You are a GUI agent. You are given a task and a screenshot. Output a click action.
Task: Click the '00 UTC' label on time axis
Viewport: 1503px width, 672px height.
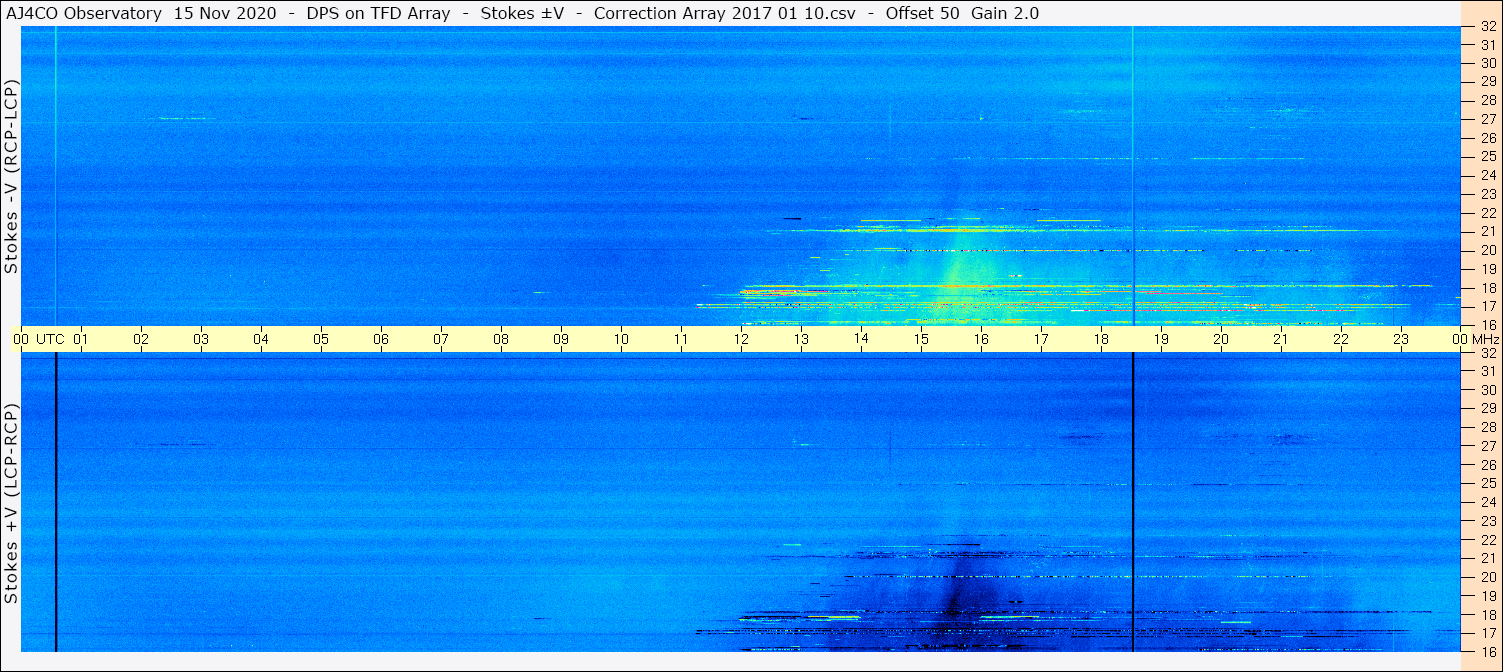click(x=39, y=339)
